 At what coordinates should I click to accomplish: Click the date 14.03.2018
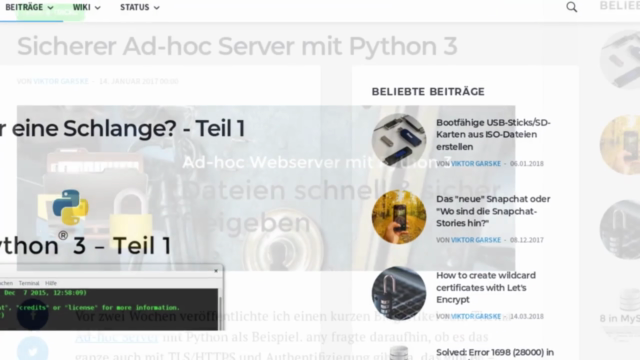point(527,316)
